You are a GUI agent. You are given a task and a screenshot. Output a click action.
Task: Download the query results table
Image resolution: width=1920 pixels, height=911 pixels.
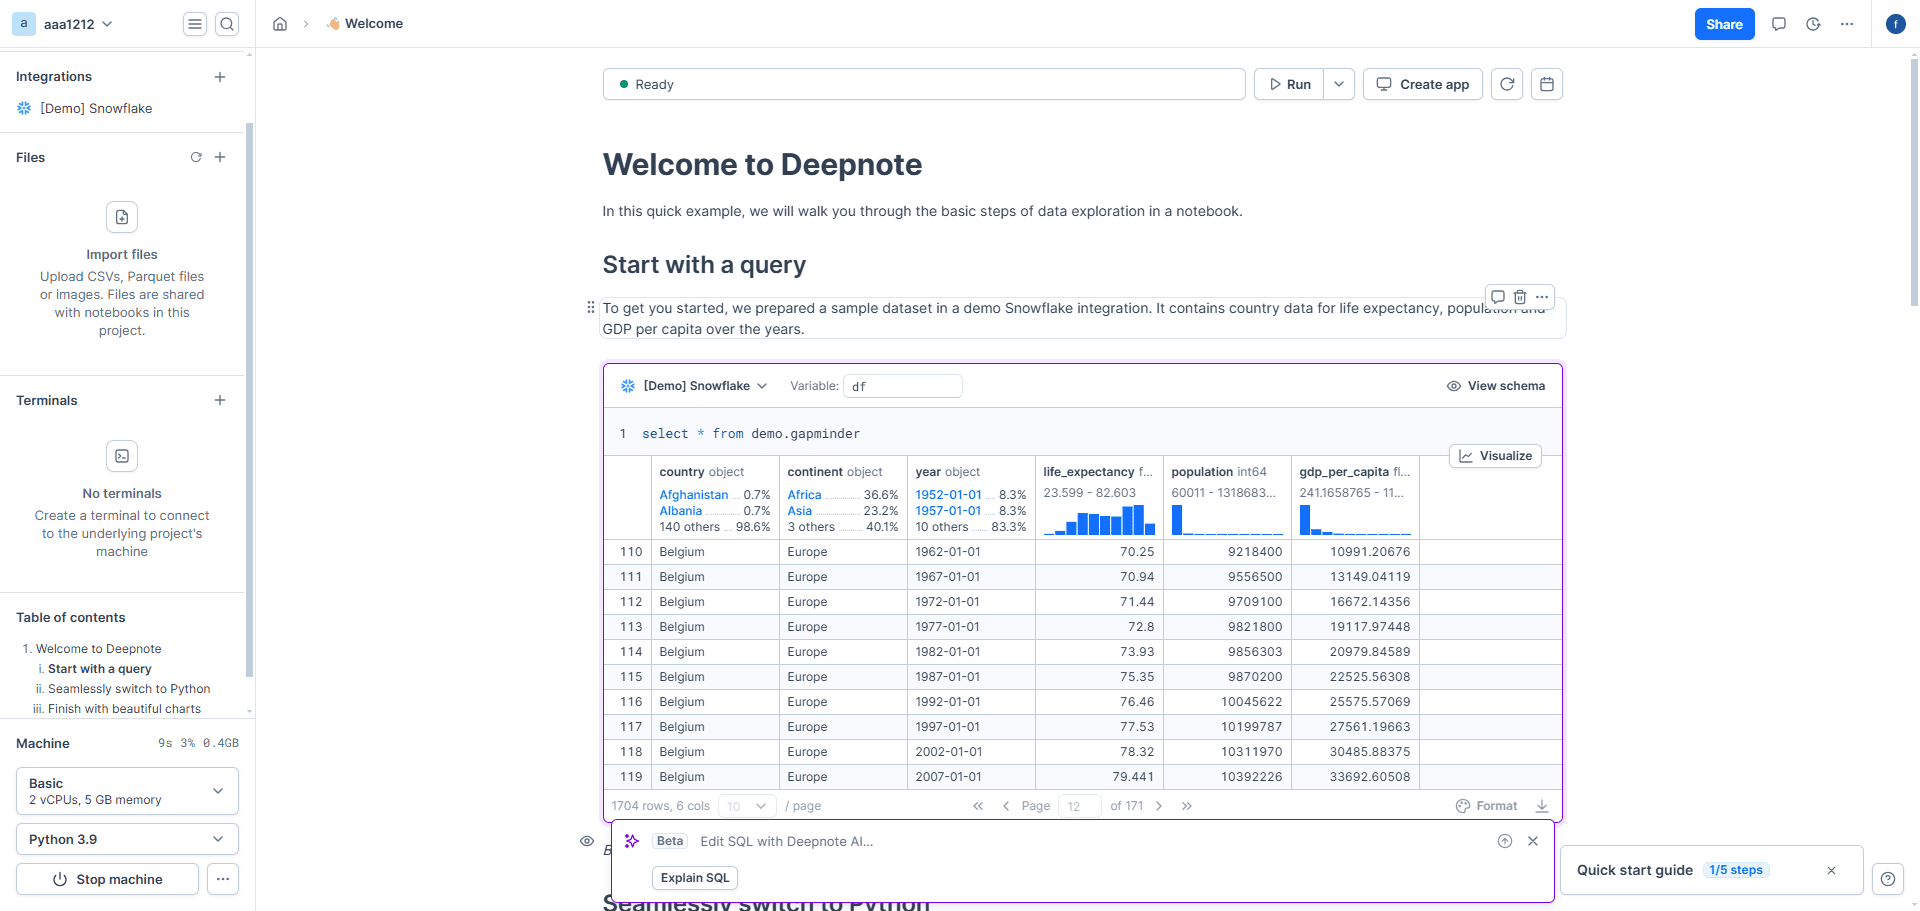tap(1542, 806)
